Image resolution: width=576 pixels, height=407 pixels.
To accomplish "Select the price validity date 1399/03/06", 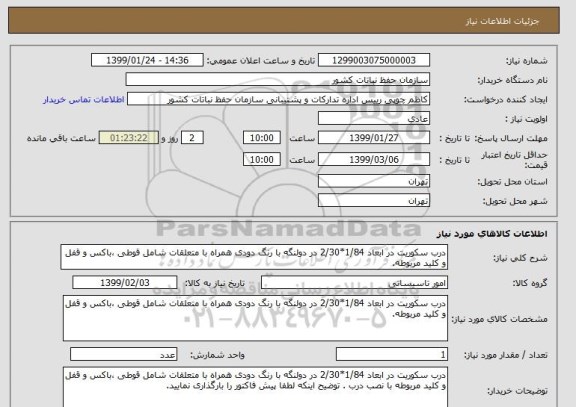I will [374, 159].
